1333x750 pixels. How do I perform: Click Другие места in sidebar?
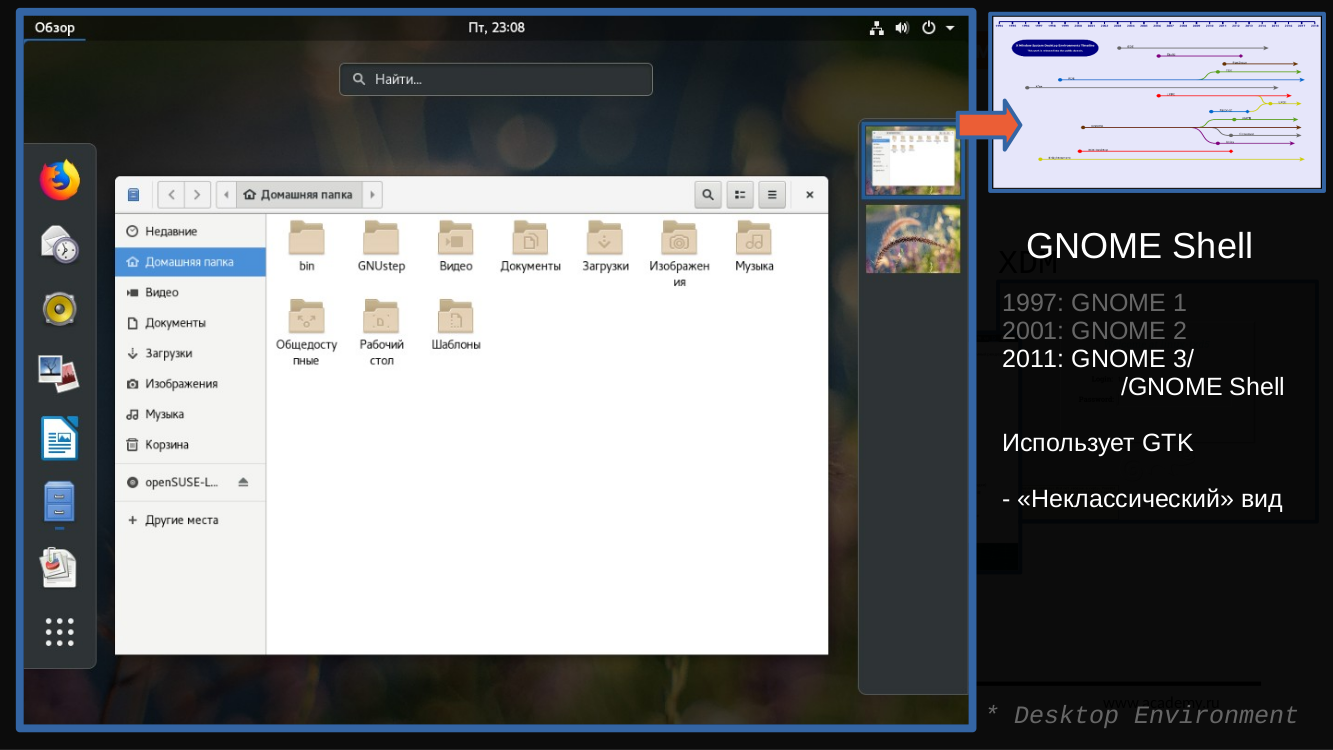pyautogui.click(x=190, y=520)
